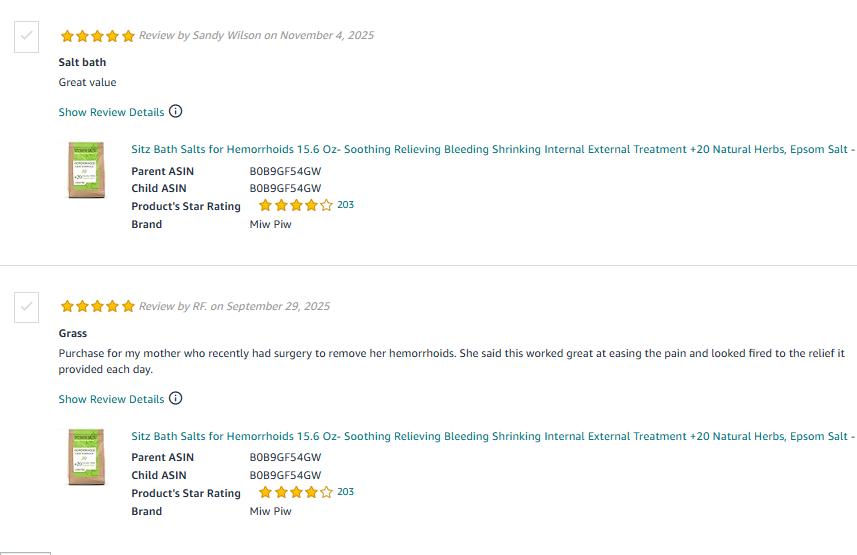Screen dimensions: 857x555
Task: Expand Show Review Details for Salt bath review
Action: pyautogui.click(x=111, y=112)
